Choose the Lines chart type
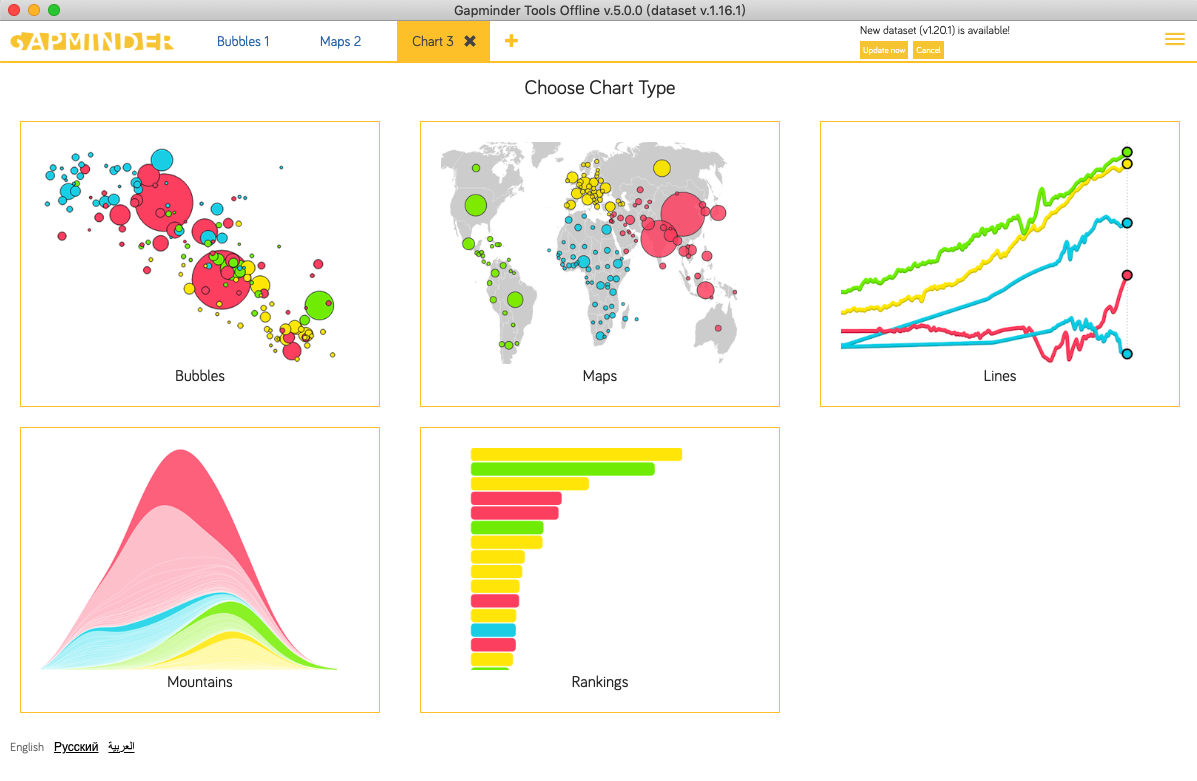The height and width of the screenshot is (781, 1197). (x=1000, y=263)
